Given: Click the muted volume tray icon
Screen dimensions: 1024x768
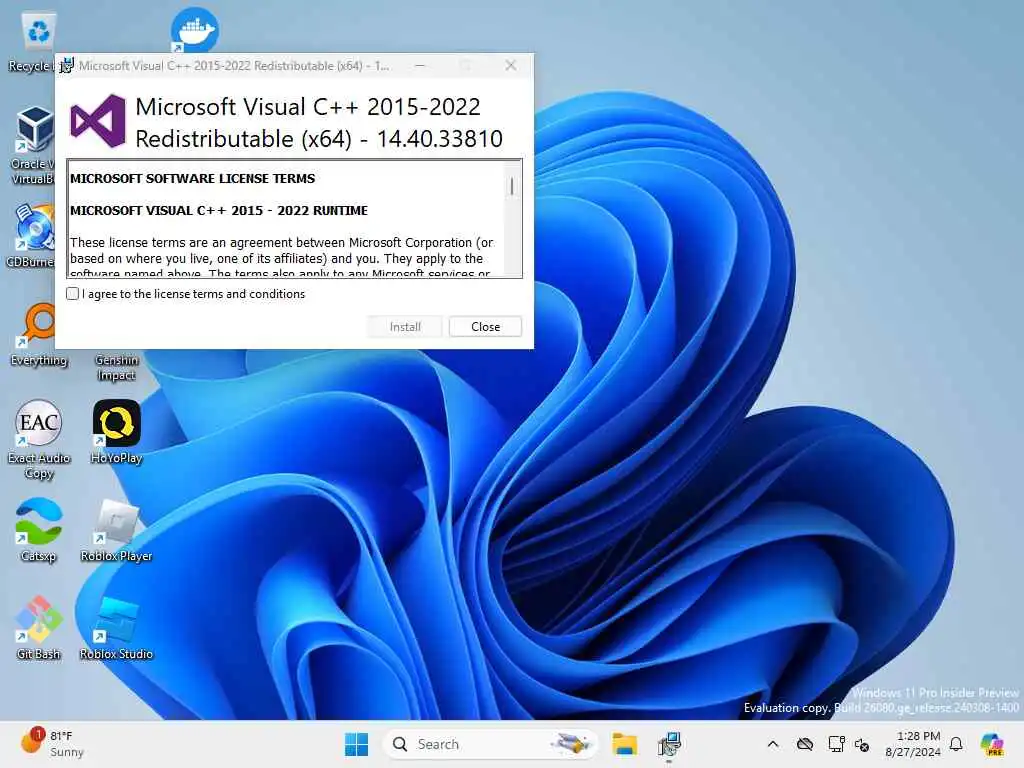Looking at the screenshot, I should [862, 744].
